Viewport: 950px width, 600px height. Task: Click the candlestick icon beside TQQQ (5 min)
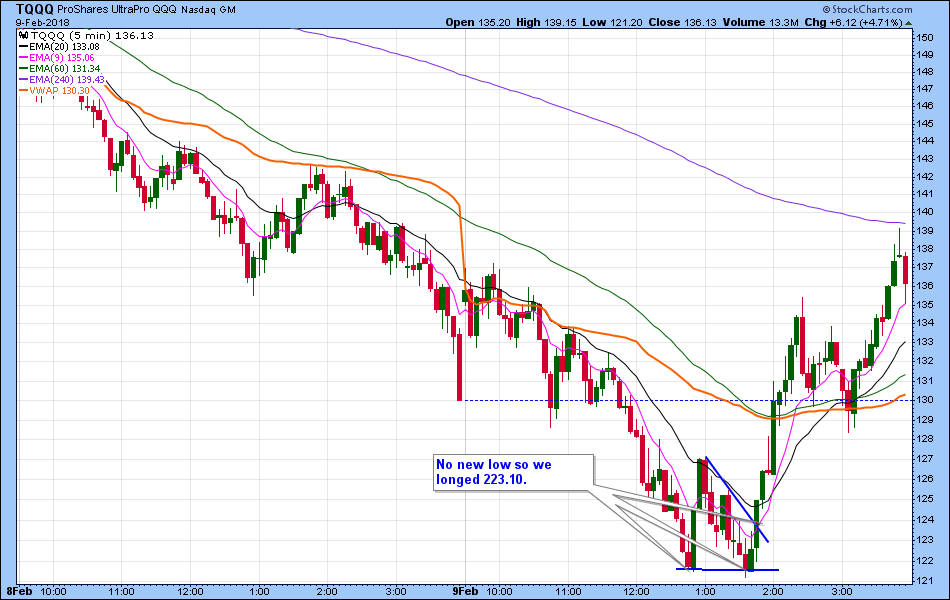pos(24,35)
